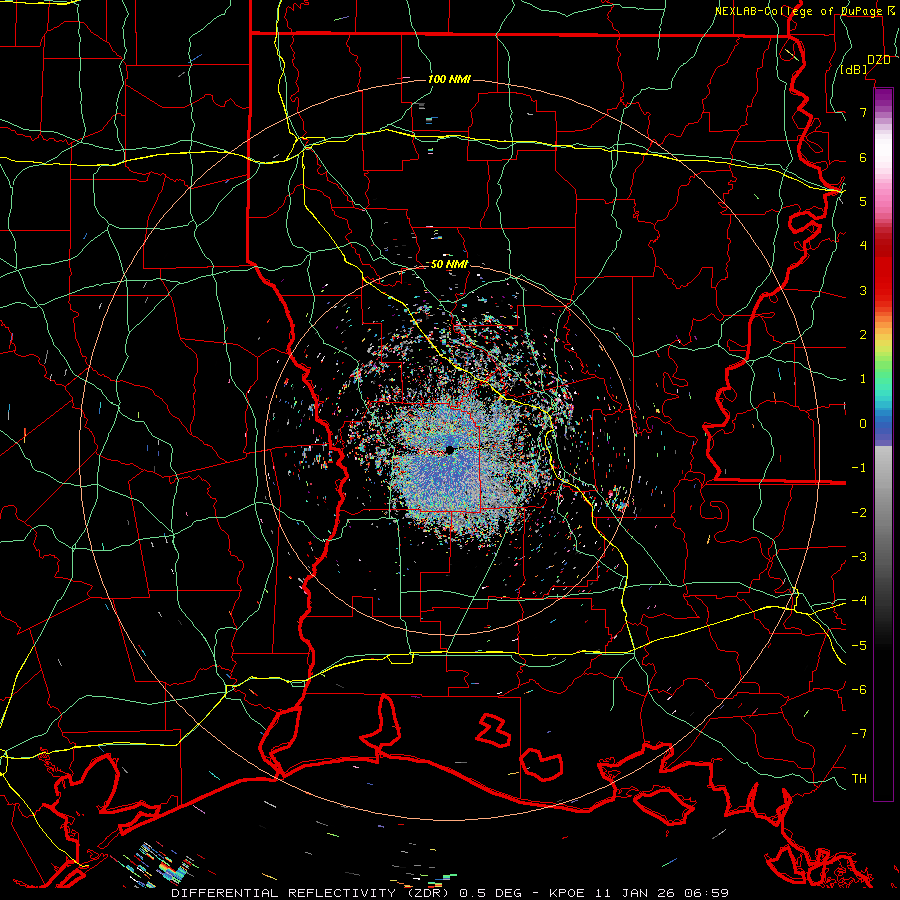Click the "6" tick label on color scale
Screen dimensions: 900x900
coord(863,157)
